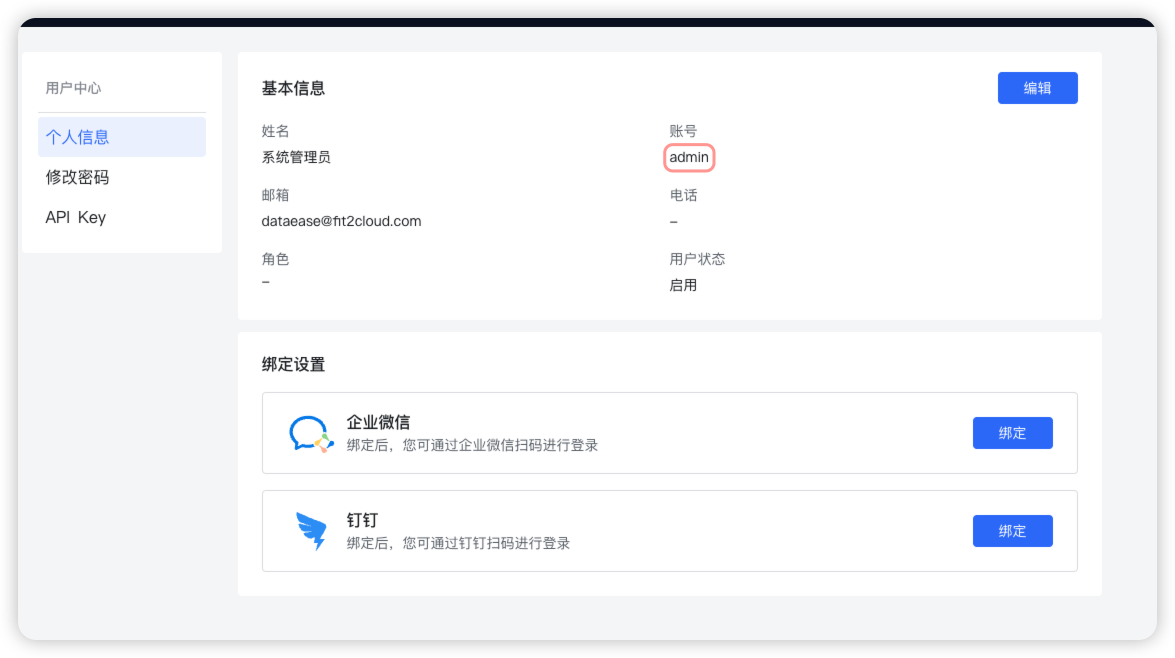Click the 基本信息 section heading
Screen dimensions: 1175x658
coord(293,88)
